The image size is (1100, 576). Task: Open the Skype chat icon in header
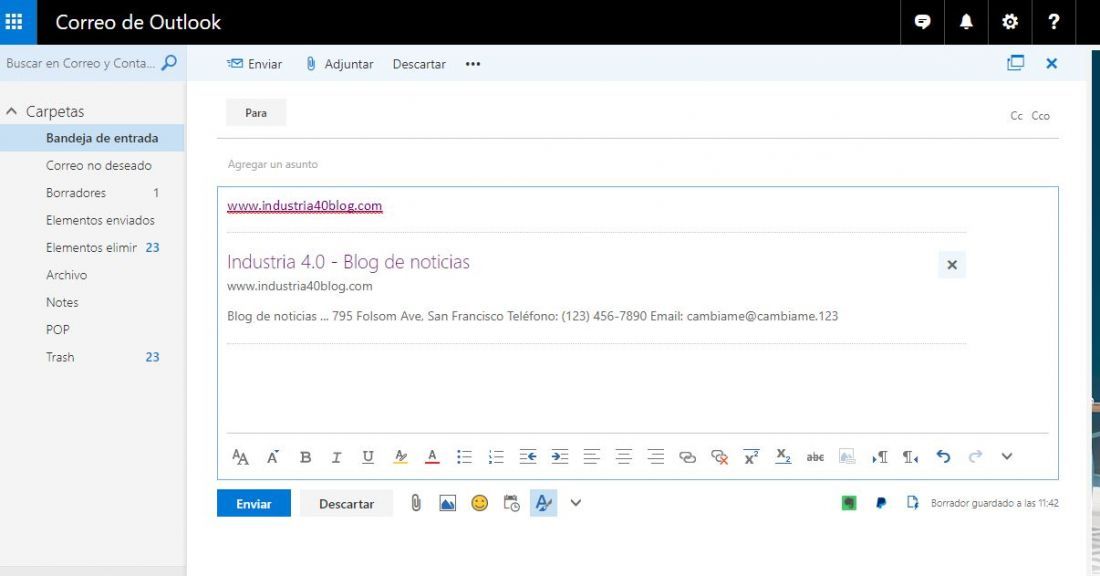point(923,22)
